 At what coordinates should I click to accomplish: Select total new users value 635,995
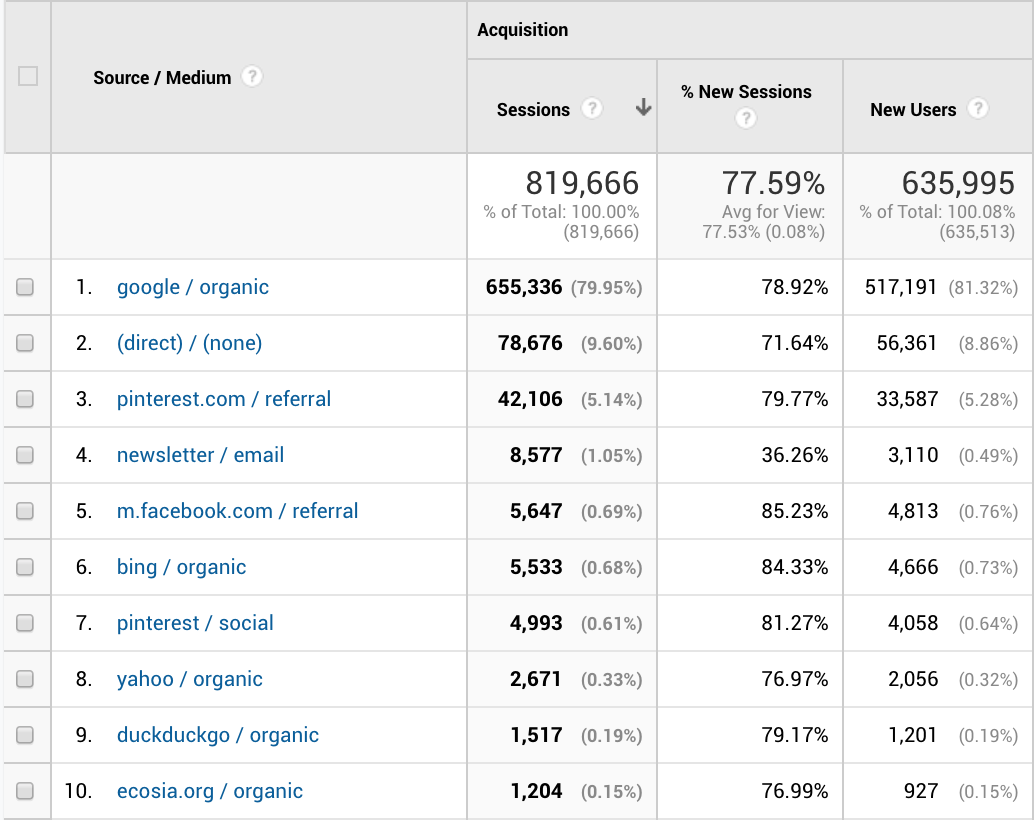pyautogui.click(x=958, y=183)
